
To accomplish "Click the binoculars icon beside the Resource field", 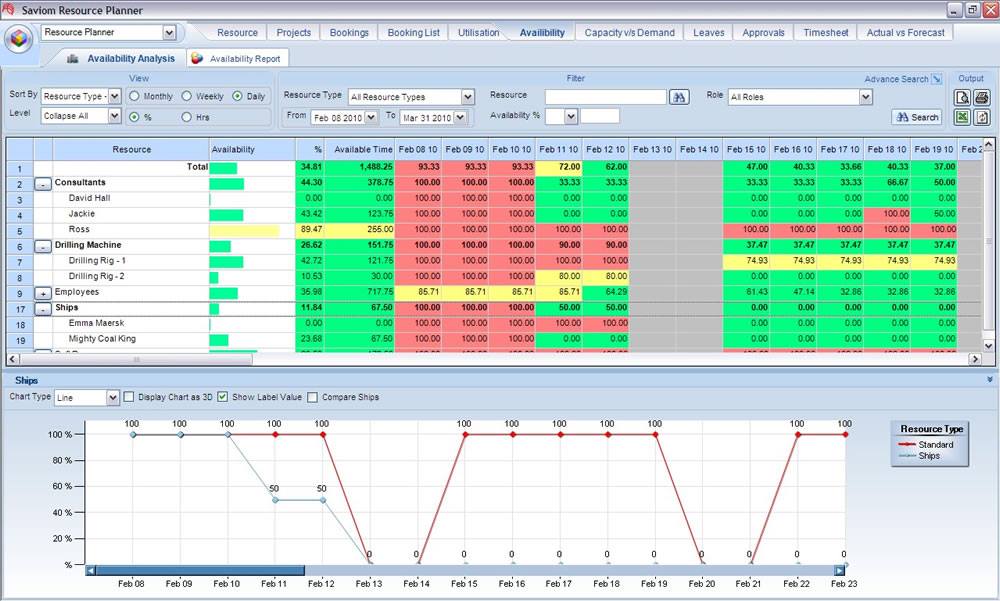I will [x=679, y=97].
